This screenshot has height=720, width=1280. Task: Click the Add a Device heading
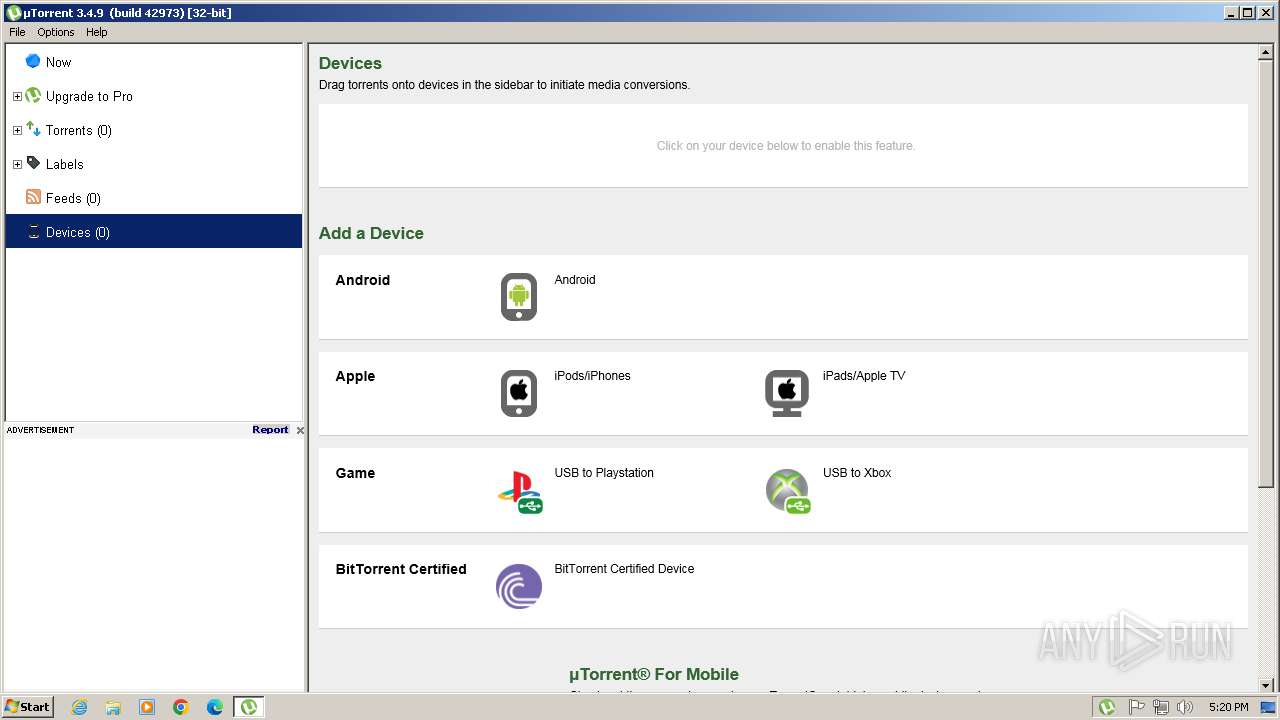click(371, 233)
